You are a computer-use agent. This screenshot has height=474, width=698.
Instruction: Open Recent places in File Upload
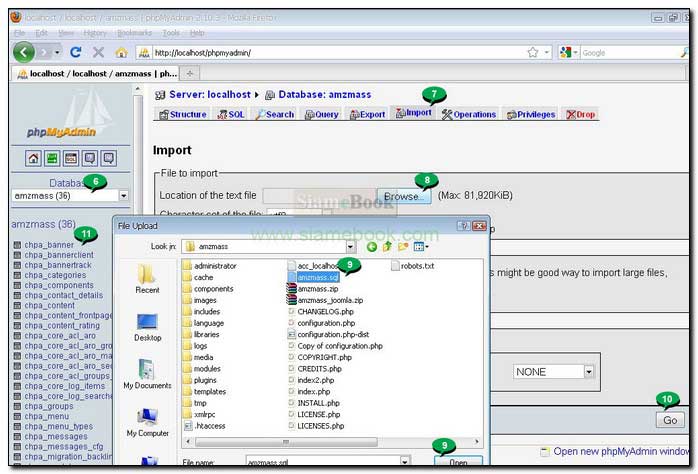pos(147,279)
